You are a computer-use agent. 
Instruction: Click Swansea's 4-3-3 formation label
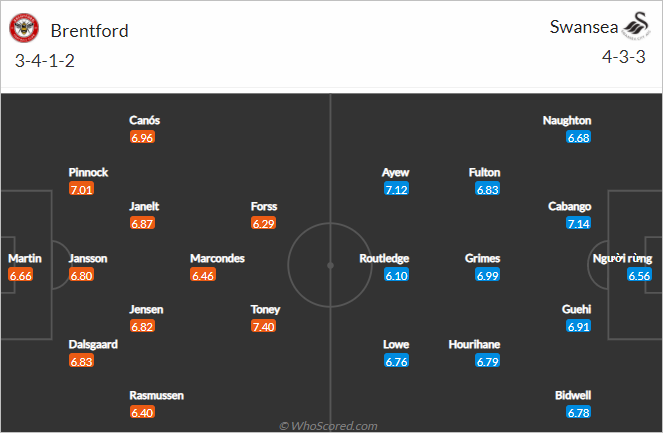[x=624, y=57]
